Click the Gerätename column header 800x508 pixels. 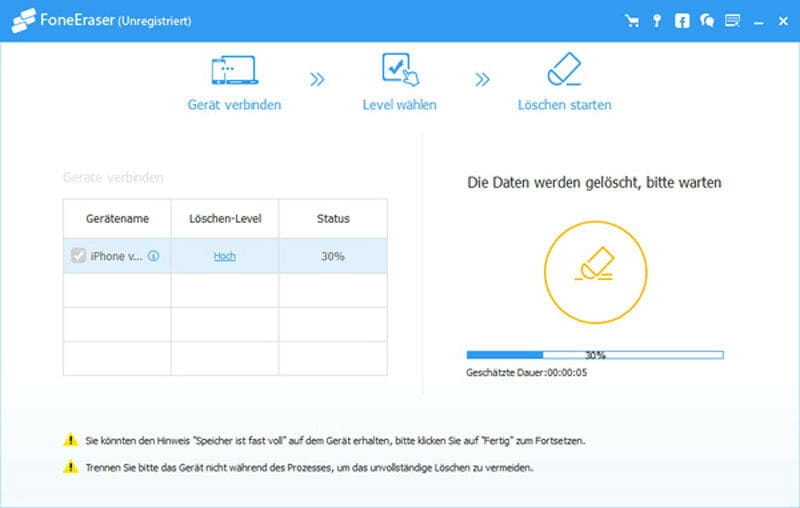[117, 218]
